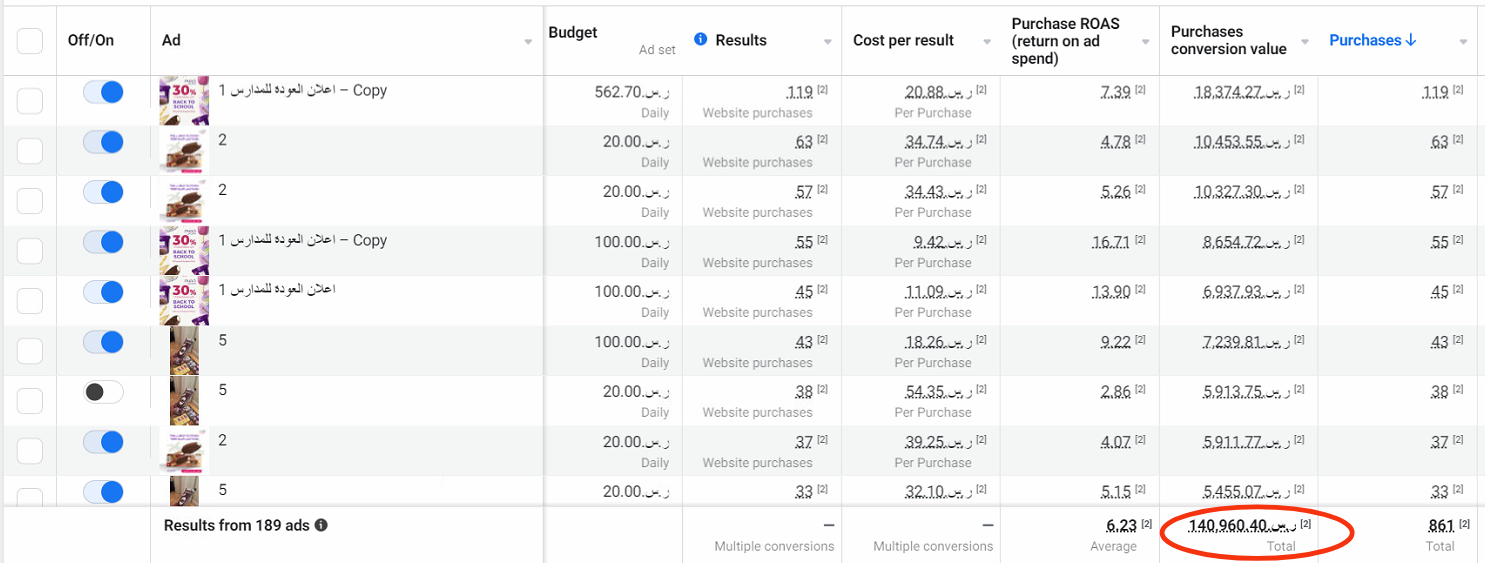Open the Ad column dropdown arrow
1485x563 pixels.
pyautogui.click(x=528, y=42)
